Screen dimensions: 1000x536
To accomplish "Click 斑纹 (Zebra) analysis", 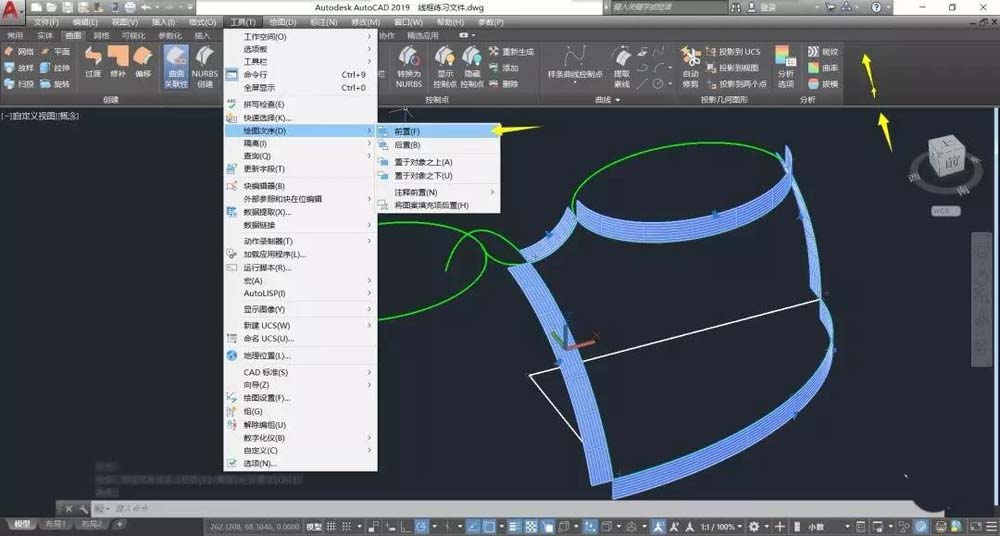I will (x=823, y=52).
